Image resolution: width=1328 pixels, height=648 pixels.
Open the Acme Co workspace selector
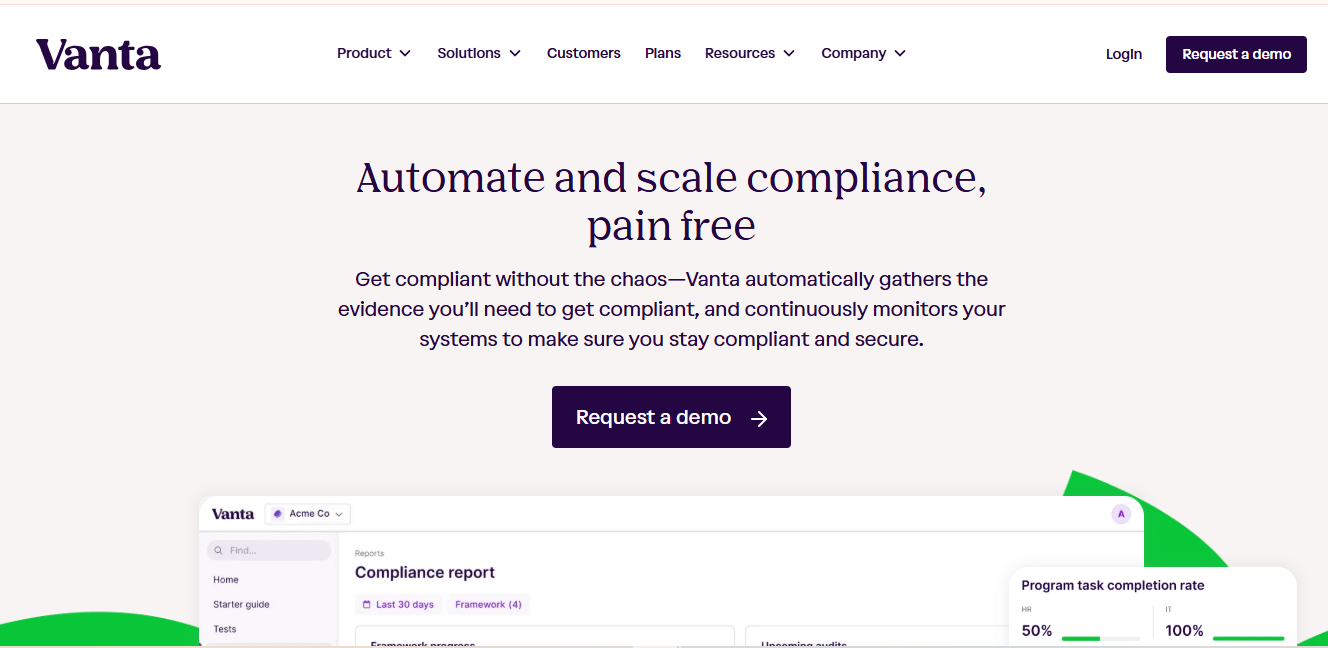click(308, 514)
